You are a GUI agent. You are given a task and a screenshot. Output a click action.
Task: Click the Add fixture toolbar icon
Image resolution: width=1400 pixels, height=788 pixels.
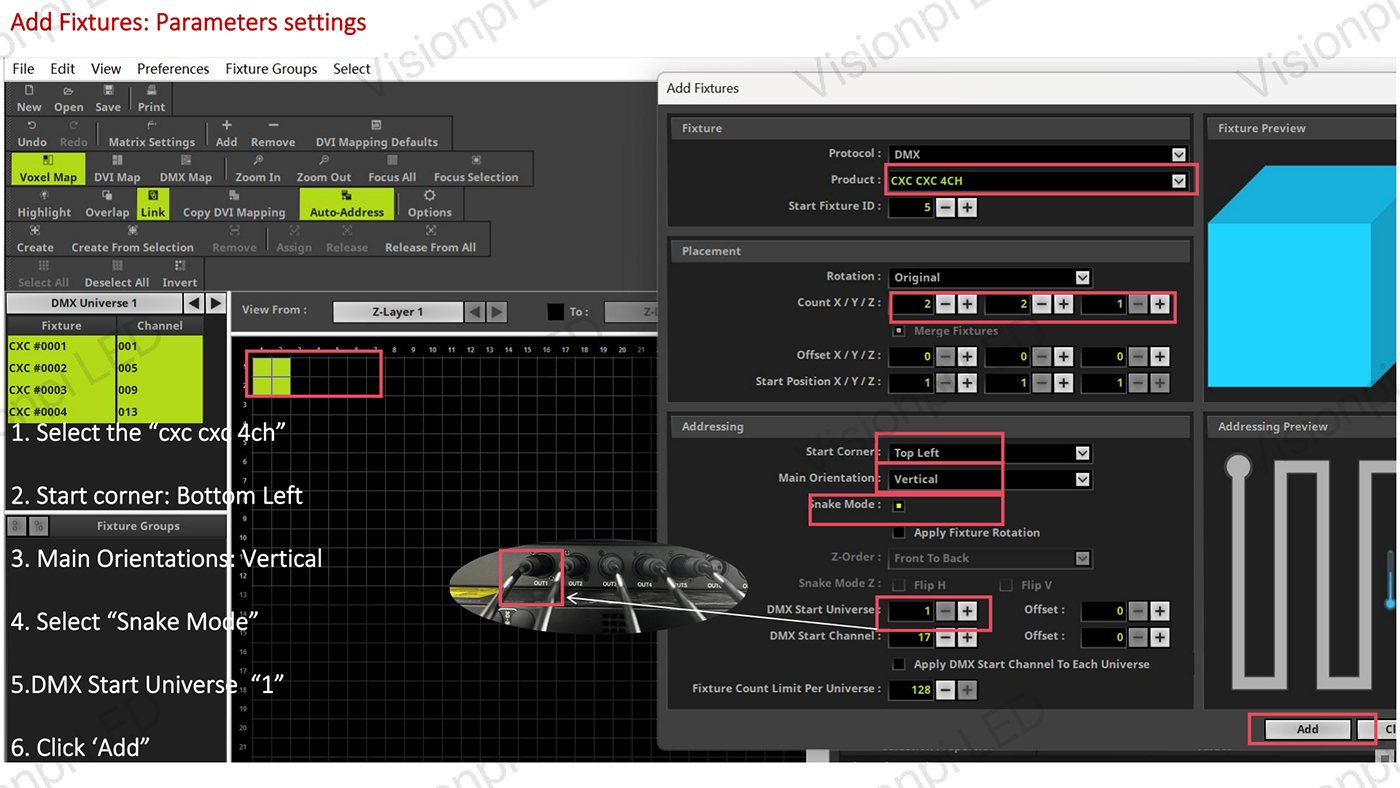[x=227, y=134]
